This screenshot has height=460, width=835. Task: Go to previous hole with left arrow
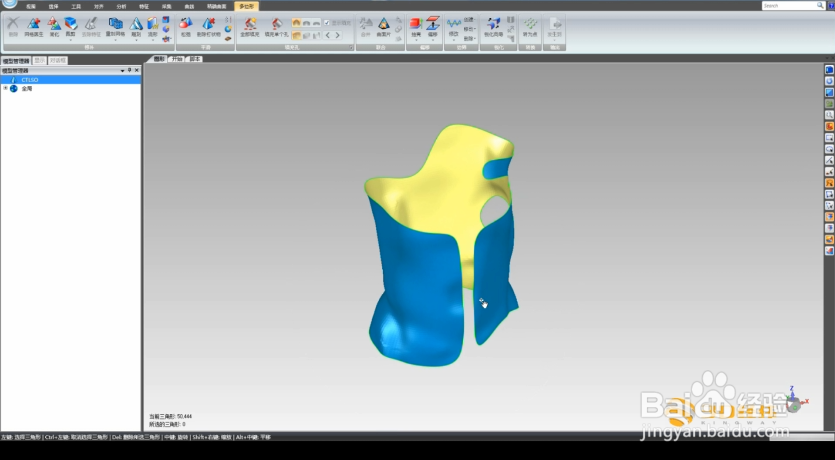(x=328, y=35)
